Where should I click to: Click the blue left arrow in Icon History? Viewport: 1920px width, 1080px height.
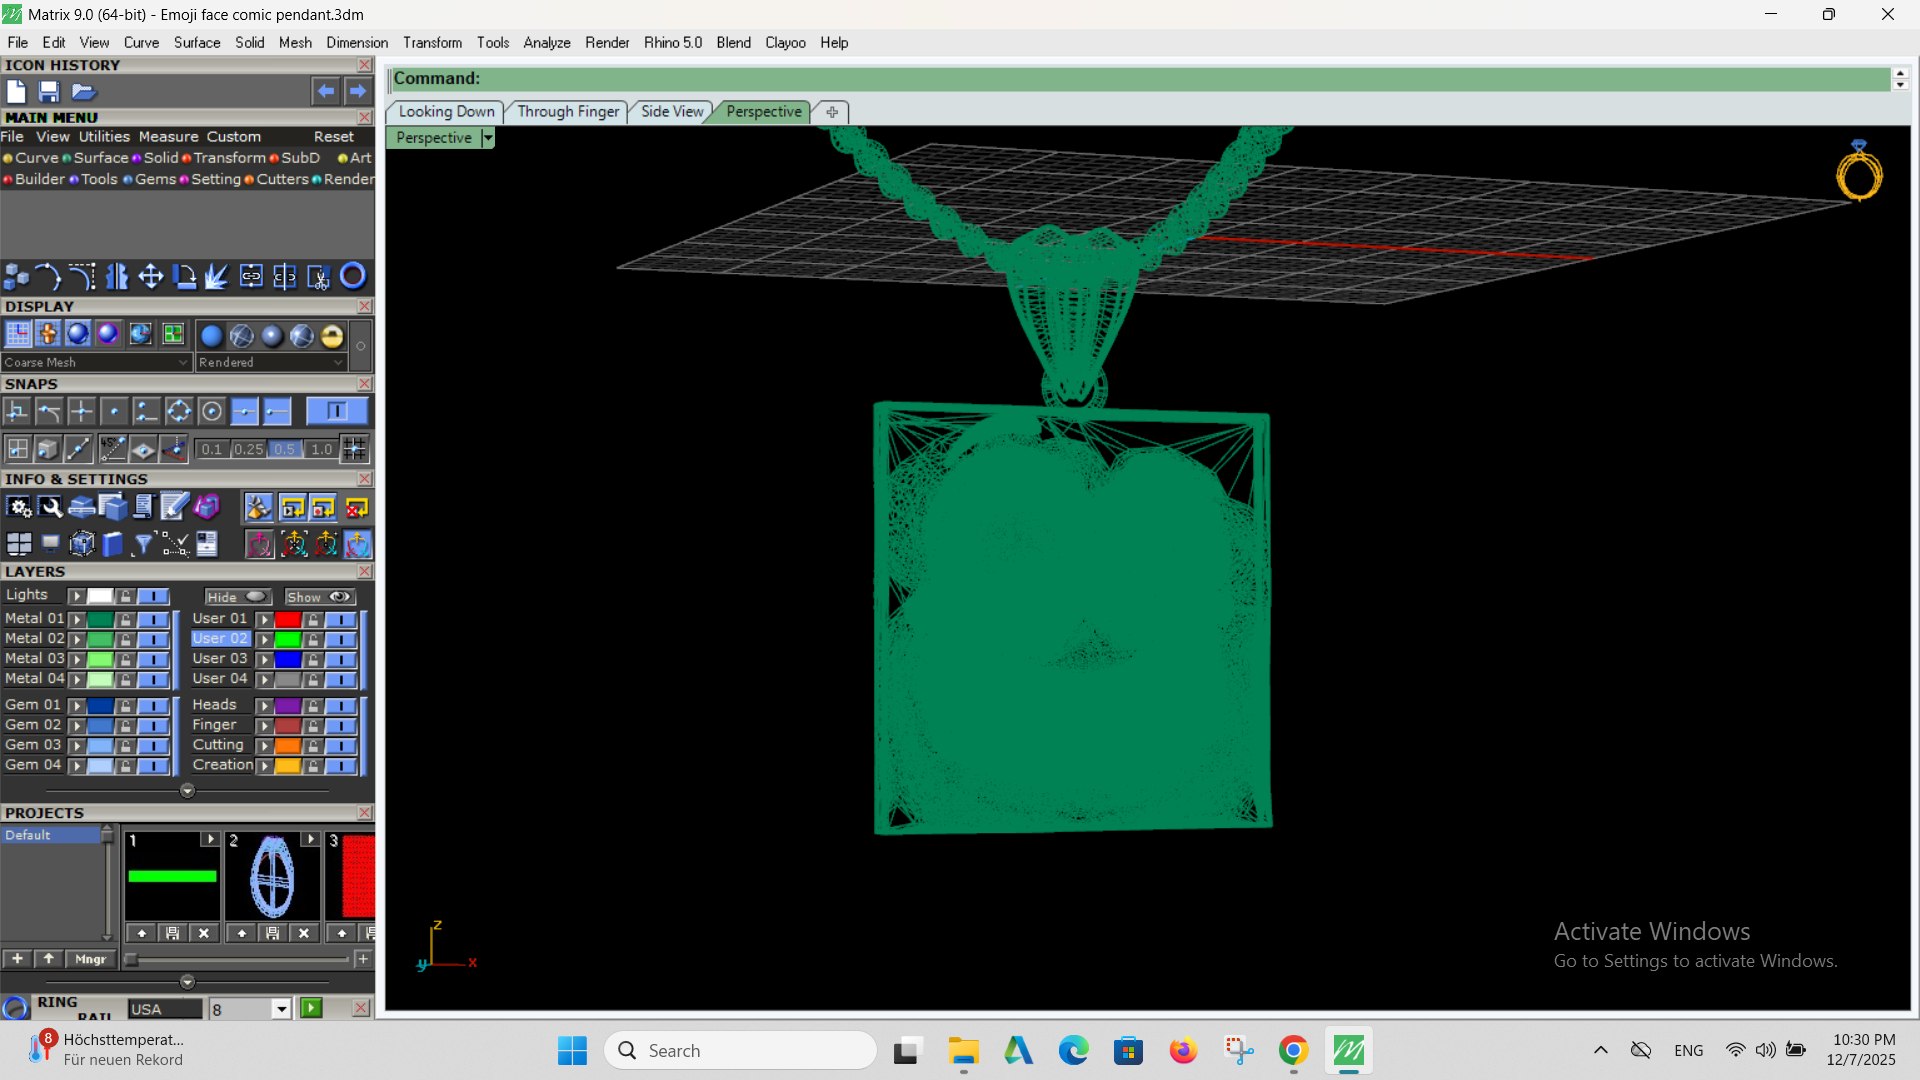[326, 91]
